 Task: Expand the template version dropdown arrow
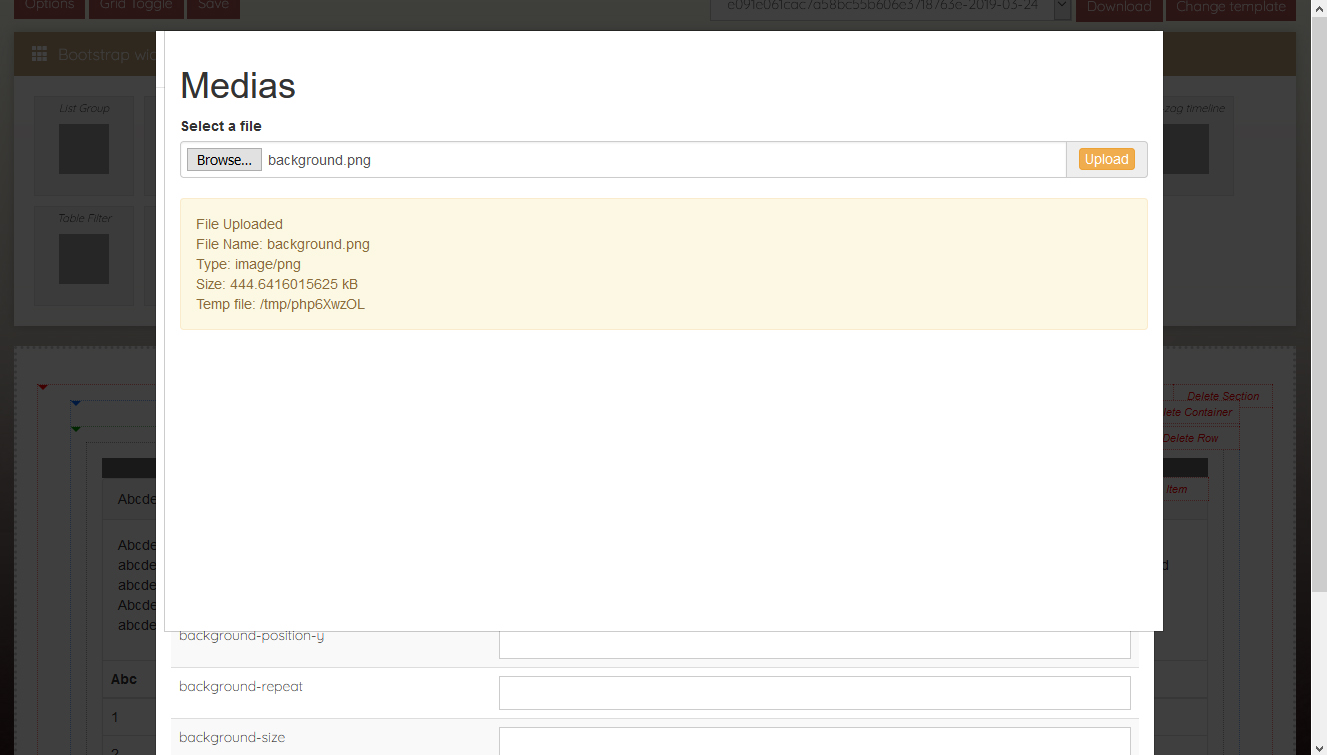tap(1062, 6)
